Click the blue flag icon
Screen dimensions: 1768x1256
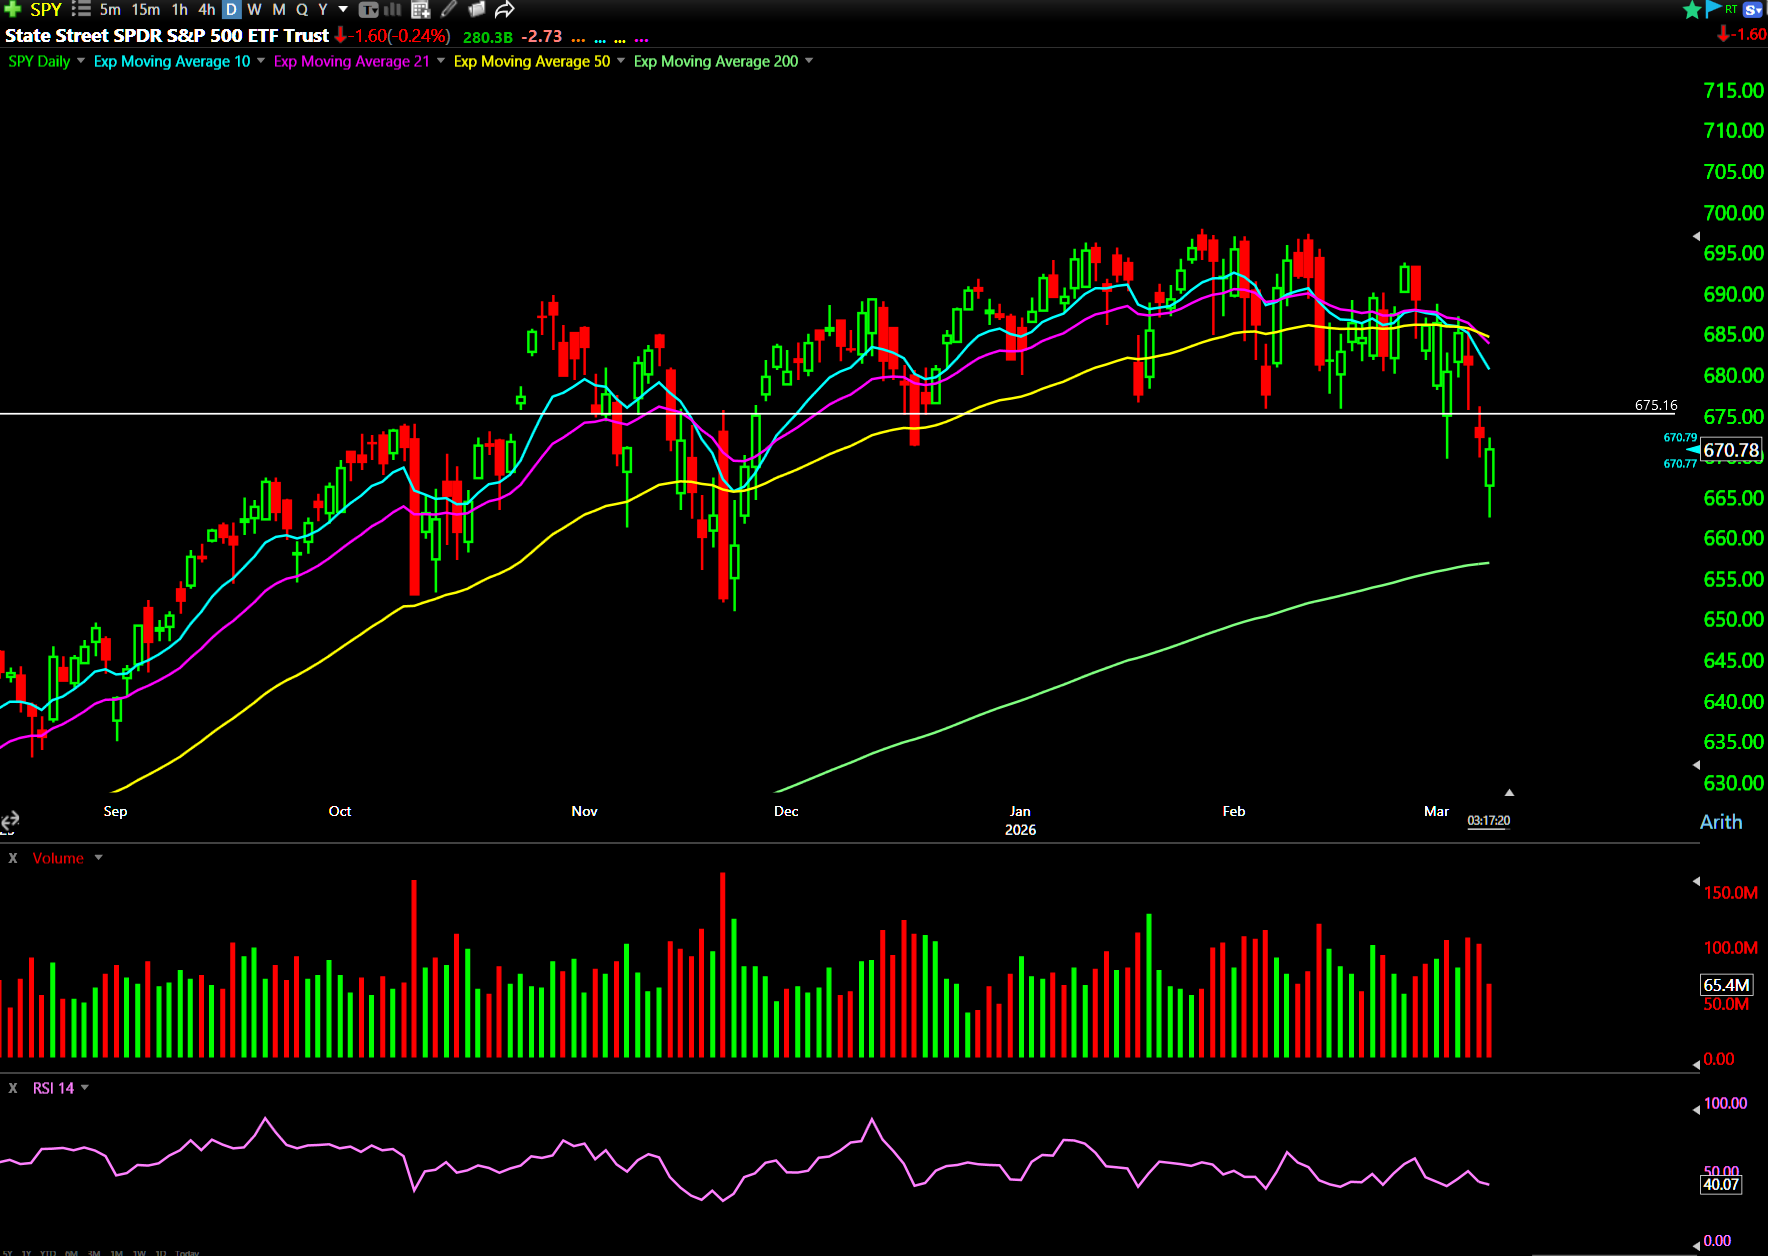(x=1713, y=9)
